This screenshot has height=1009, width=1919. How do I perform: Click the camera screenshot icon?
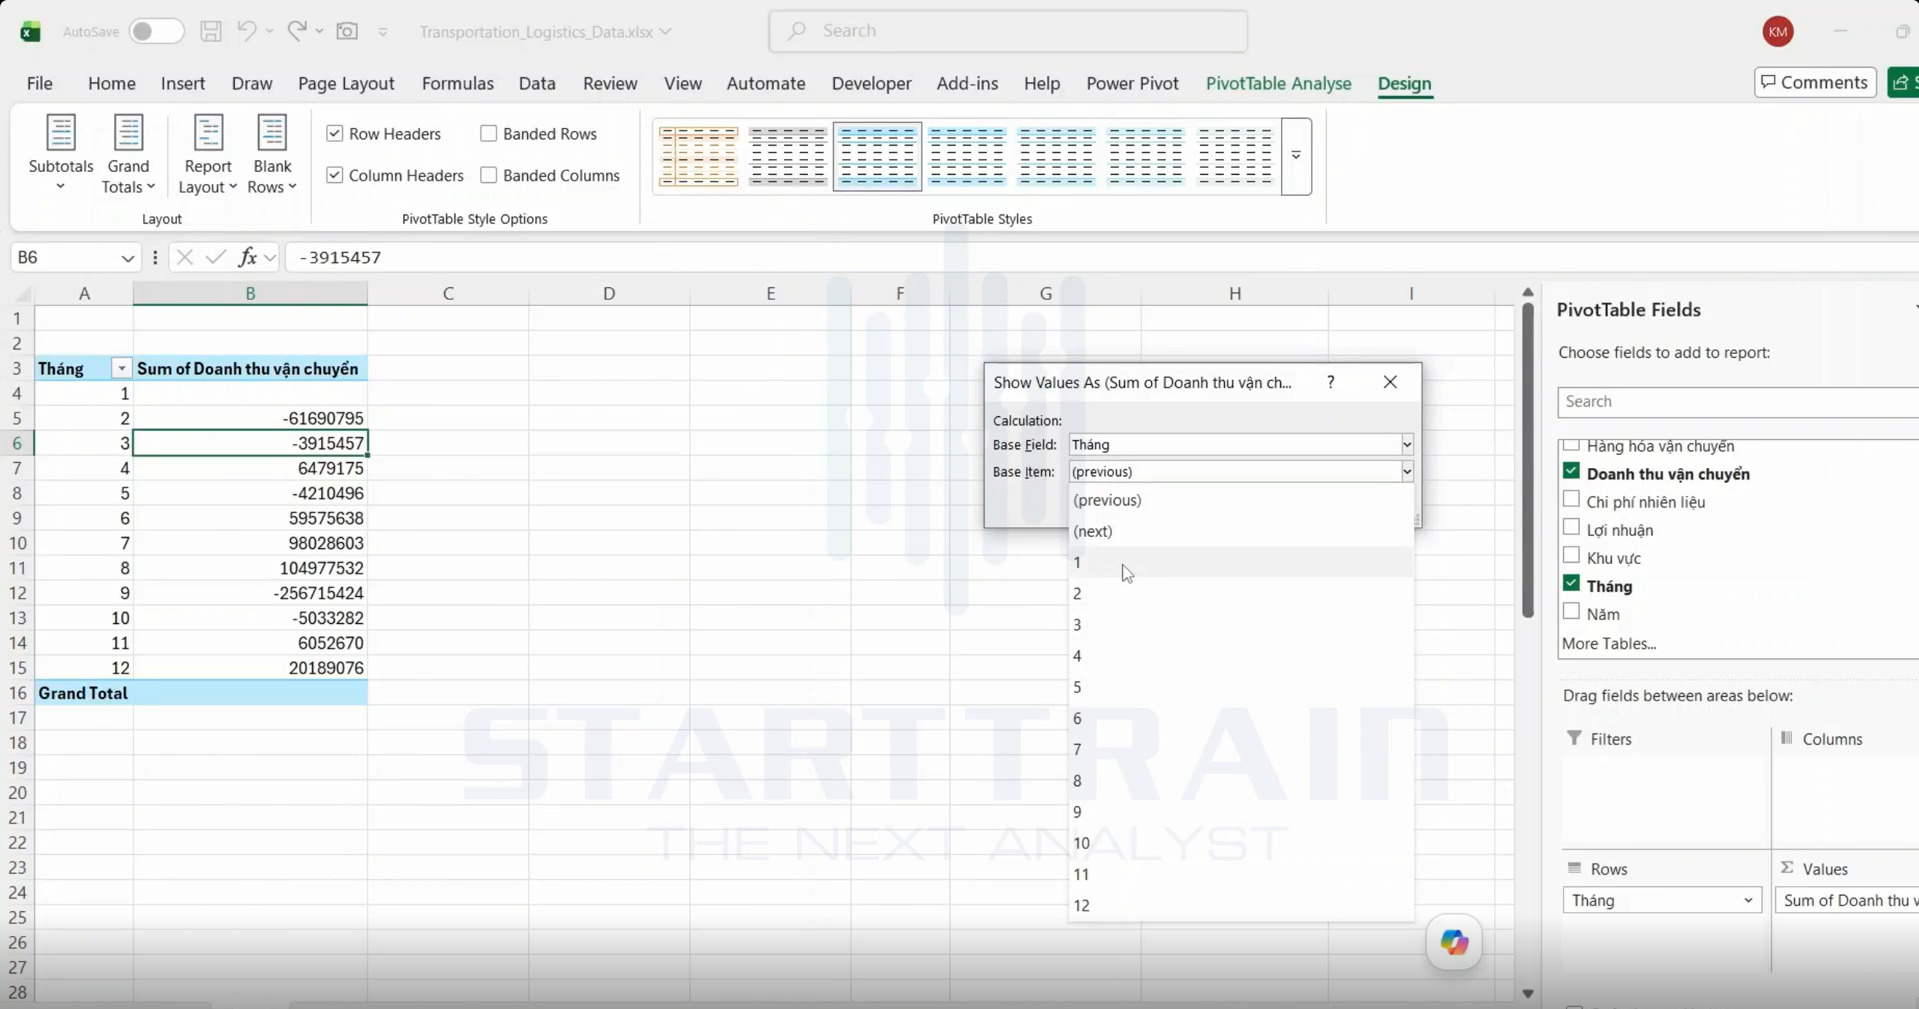coord(347,31)
